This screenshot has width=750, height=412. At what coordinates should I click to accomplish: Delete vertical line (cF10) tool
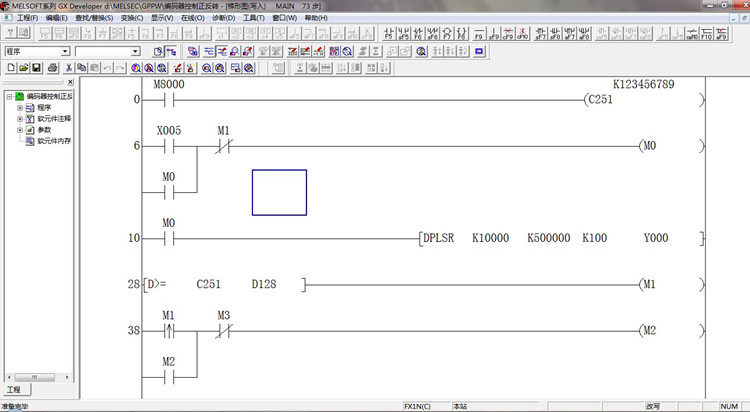(x=522, y=33)
